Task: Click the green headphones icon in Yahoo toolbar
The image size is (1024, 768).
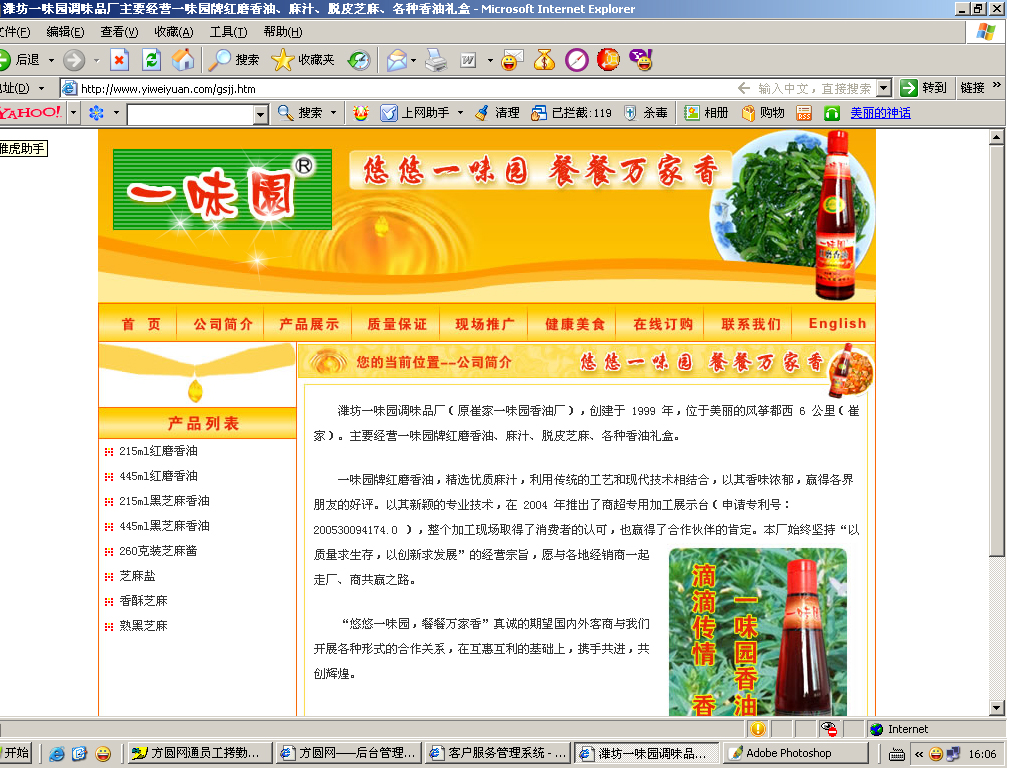Action: (x=832, y=113)
